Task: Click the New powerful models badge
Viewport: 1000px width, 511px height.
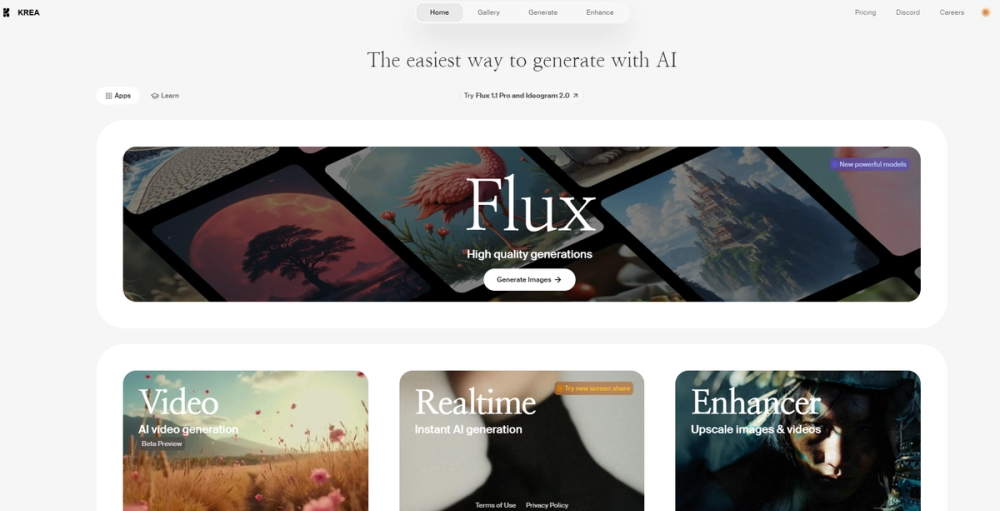Action: [870, 165]
